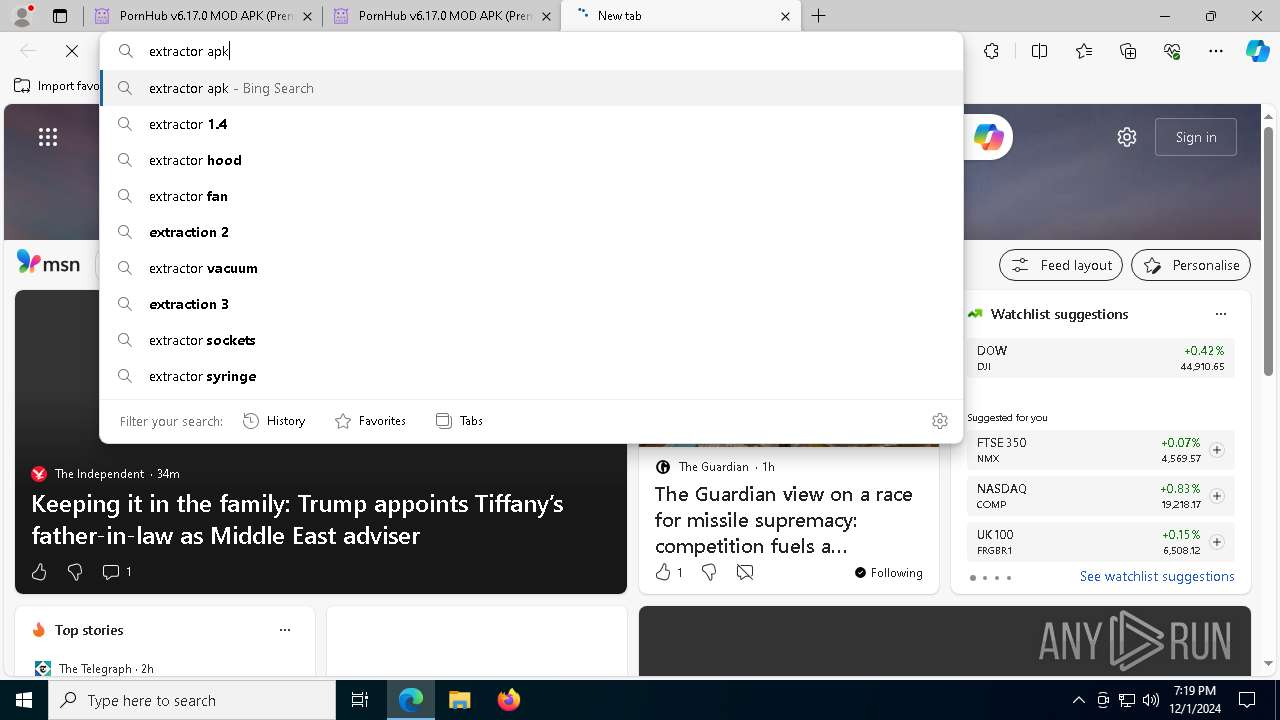
Task: Open Edge Settings and more menu
Action: click(1216, 51)
